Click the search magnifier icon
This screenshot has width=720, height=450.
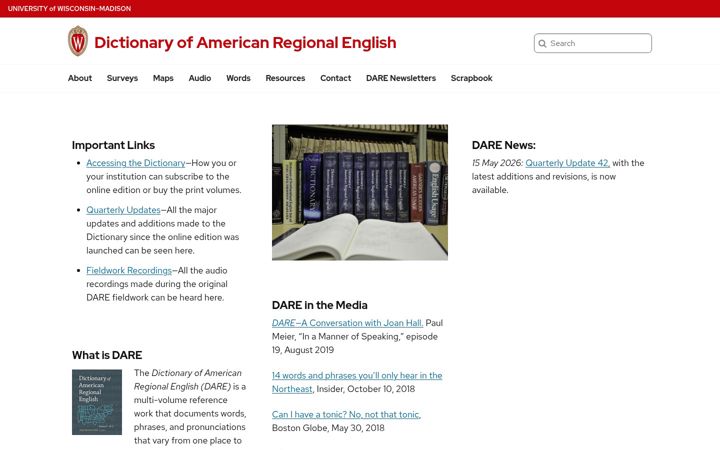542,44
